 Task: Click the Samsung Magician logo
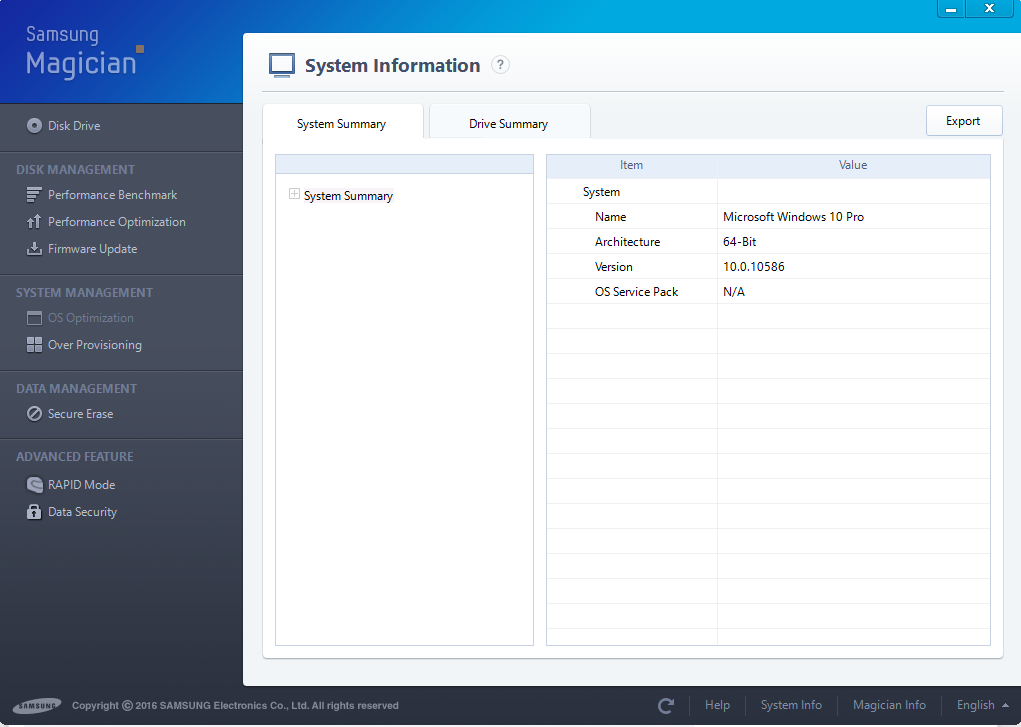[x=85, y=52]
